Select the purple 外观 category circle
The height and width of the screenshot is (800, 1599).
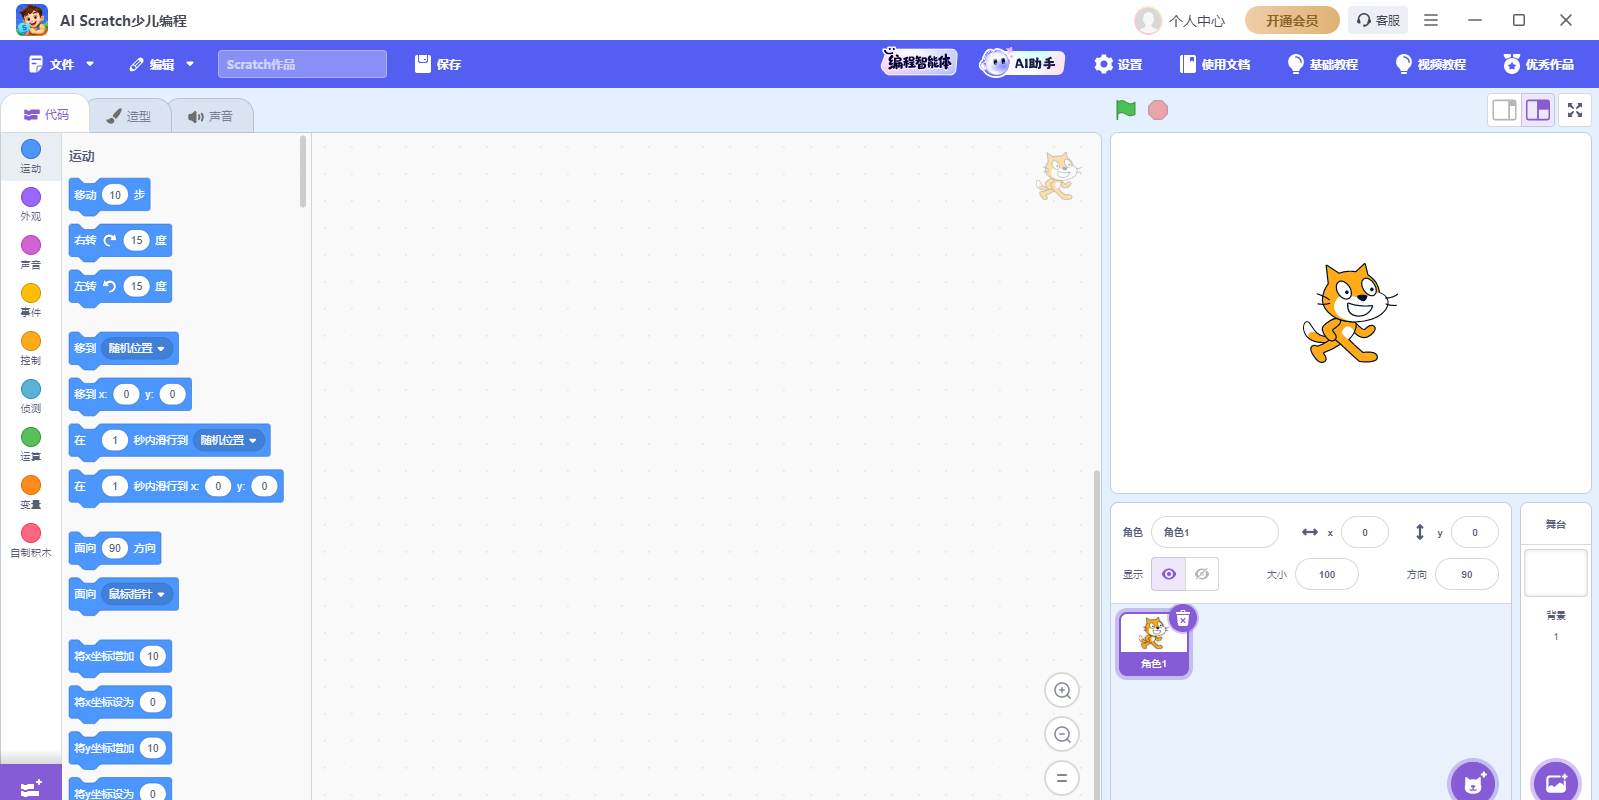[x=31, y=197]
